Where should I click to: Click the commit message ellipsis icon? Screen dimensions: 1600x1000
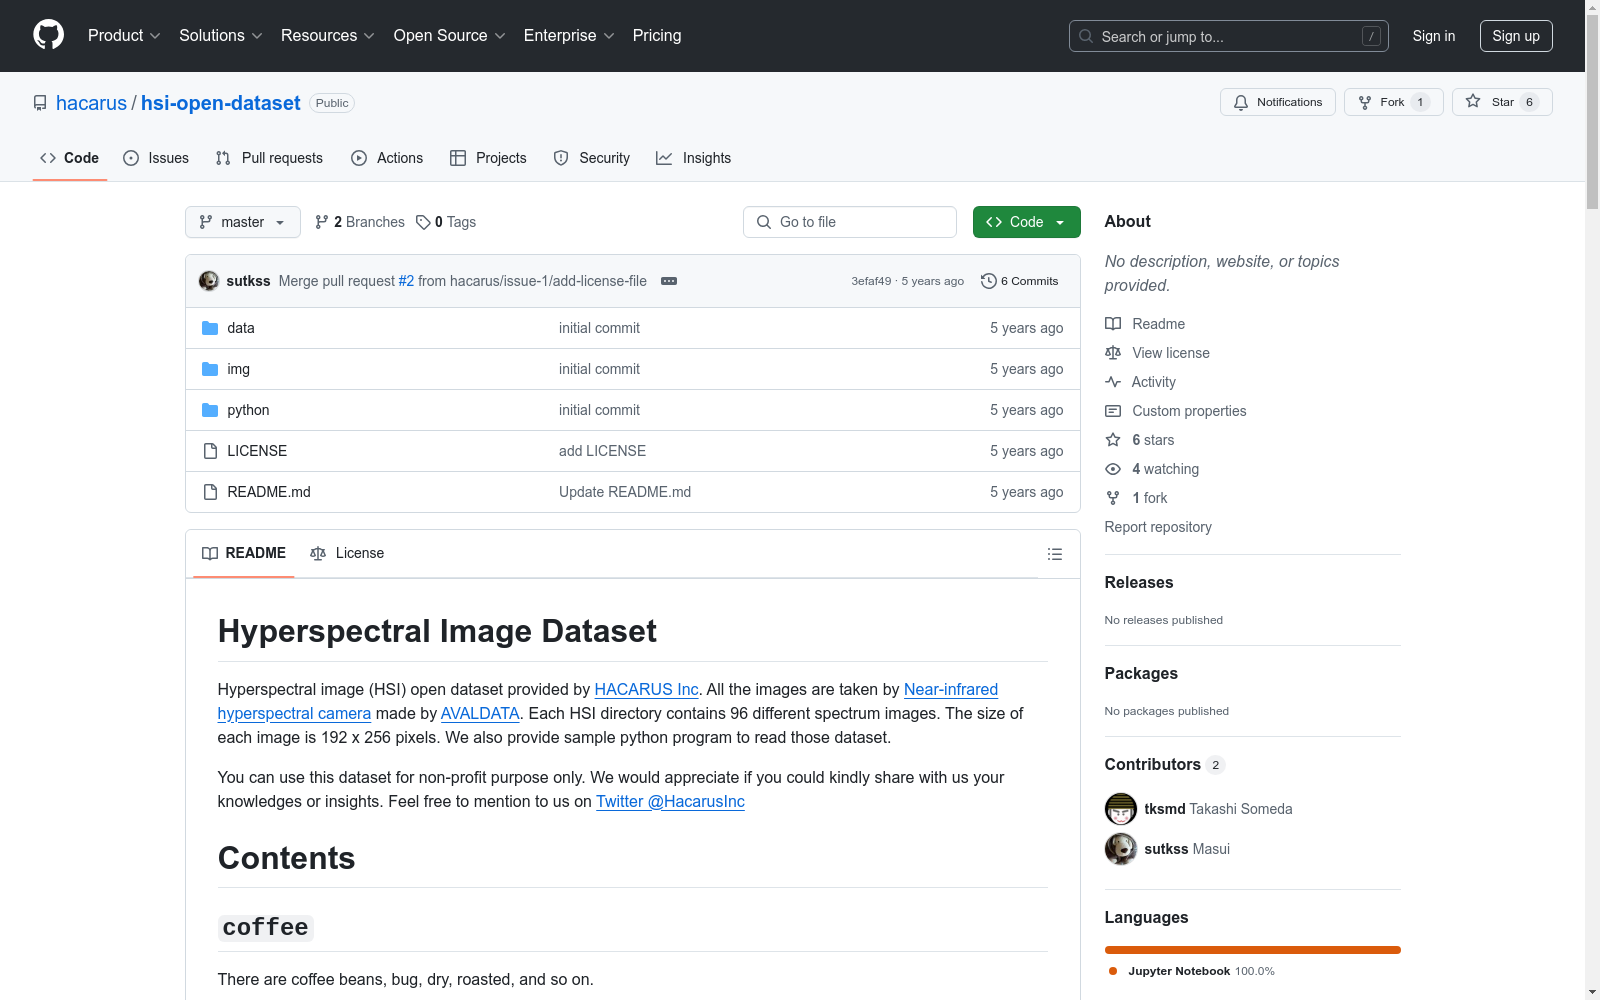pyautogui.click(x=668, y=281)
